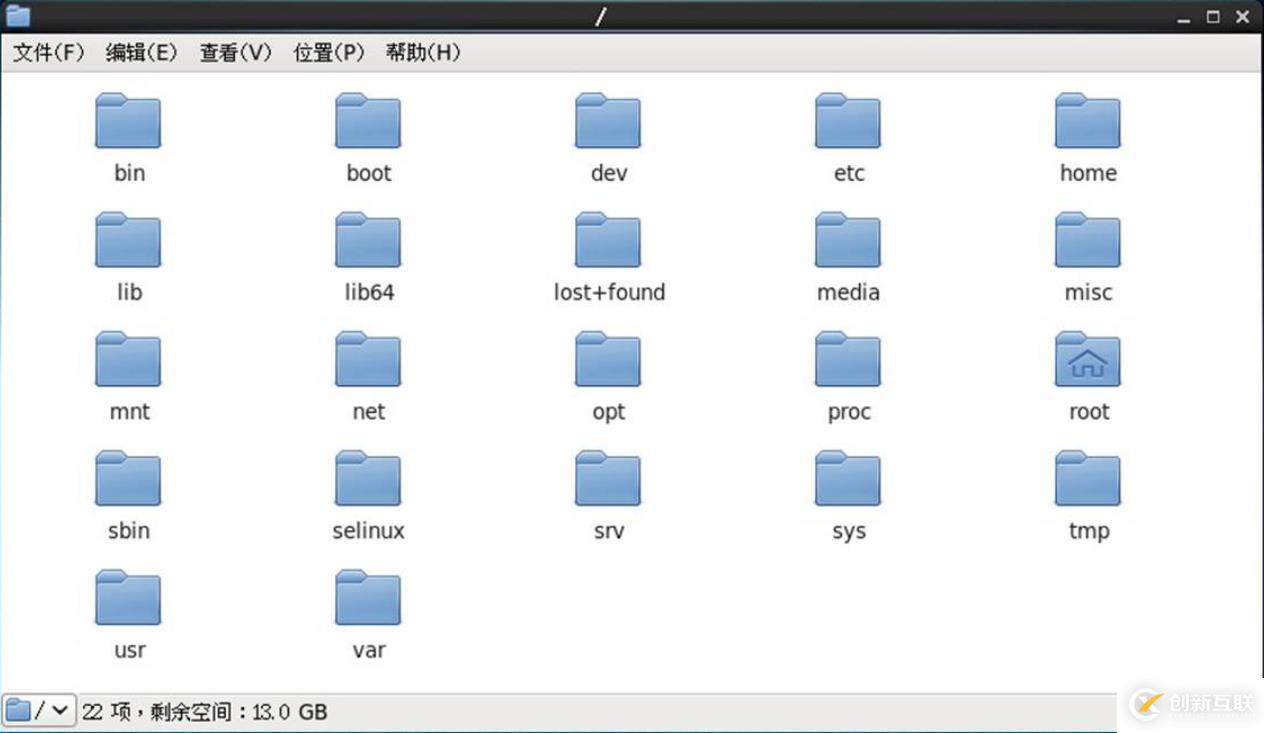Open the etc folder
This screenshot has width=1264, height=733.
(847, 120)
